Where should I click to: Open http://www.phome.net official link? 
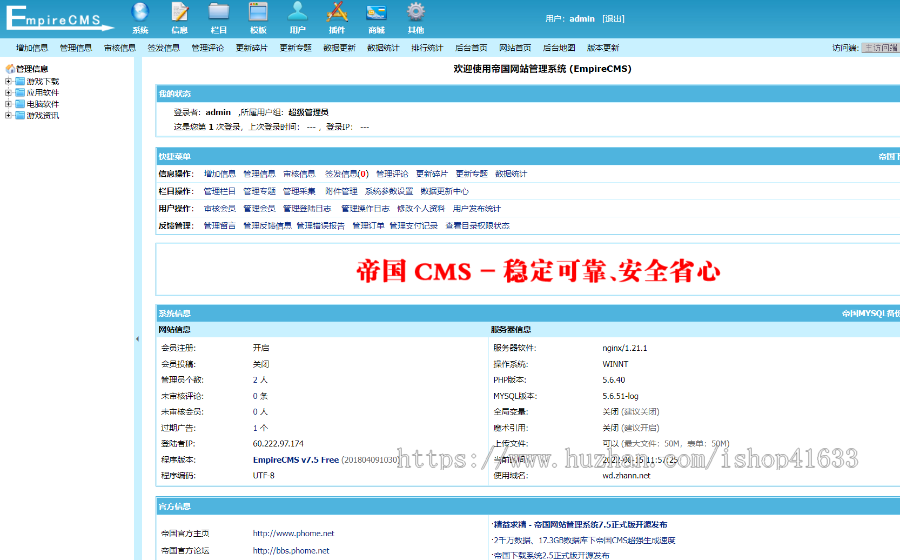point(293,533)
